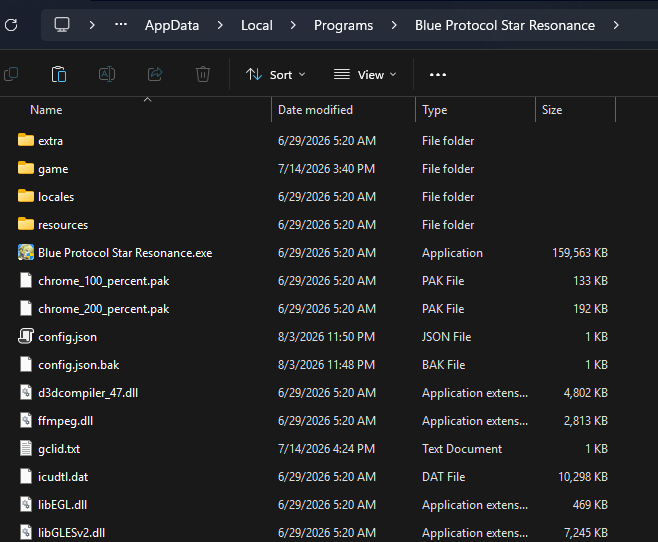Click the type 'Application' in the exe row
This screenshot has width=658, height=542.
(x=452, y=253)
